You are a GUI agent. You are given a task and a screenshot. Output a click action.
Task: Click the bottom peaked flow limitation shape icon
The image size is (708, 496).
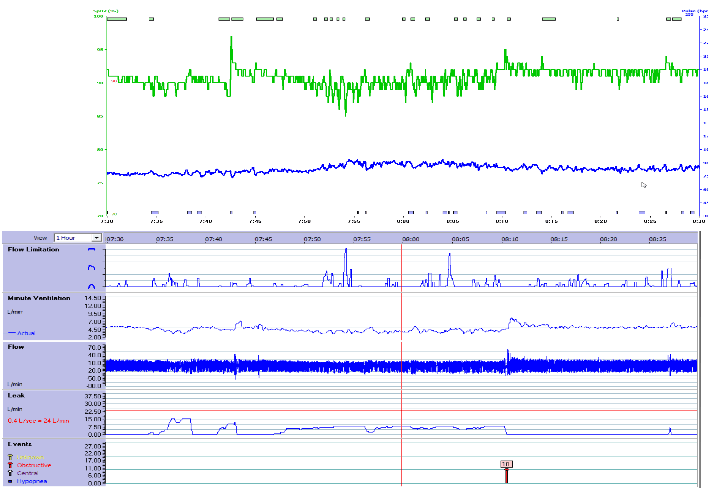pyautogui.click(x=92, y=285)
